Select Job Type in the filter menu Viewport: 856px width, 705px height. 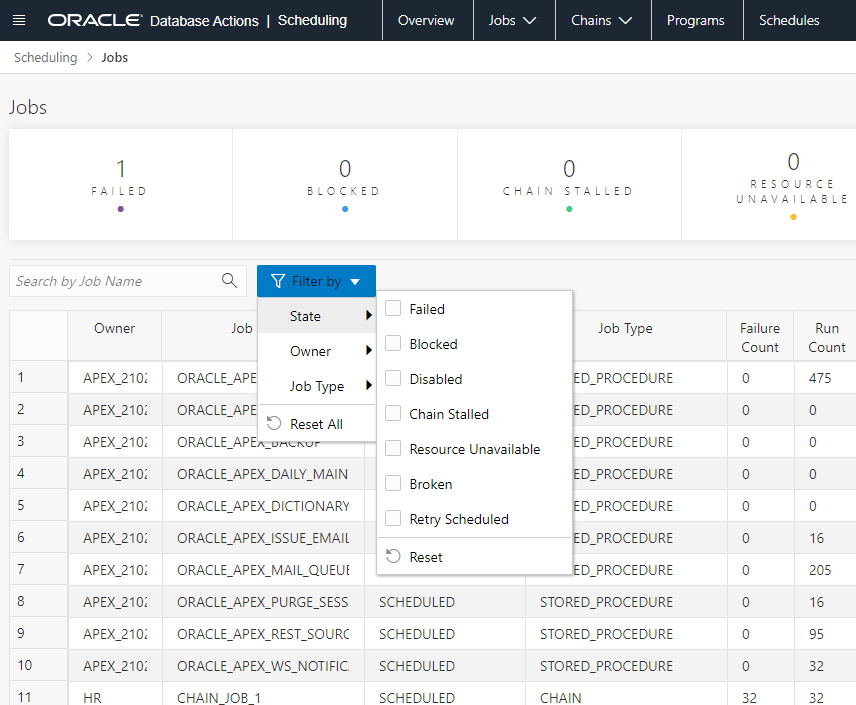pyautogui.click(x=316, y=386)
